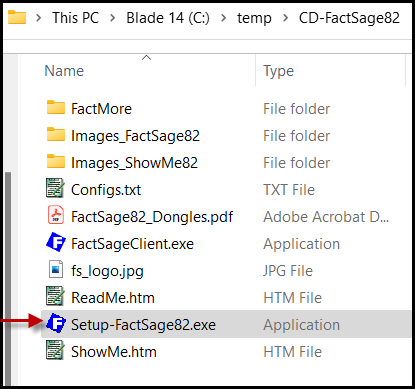This screenshot has width=415, height=389.
Task: Select the Images_ShowMe82 folder icon
Action: click(x=56, y=162)
